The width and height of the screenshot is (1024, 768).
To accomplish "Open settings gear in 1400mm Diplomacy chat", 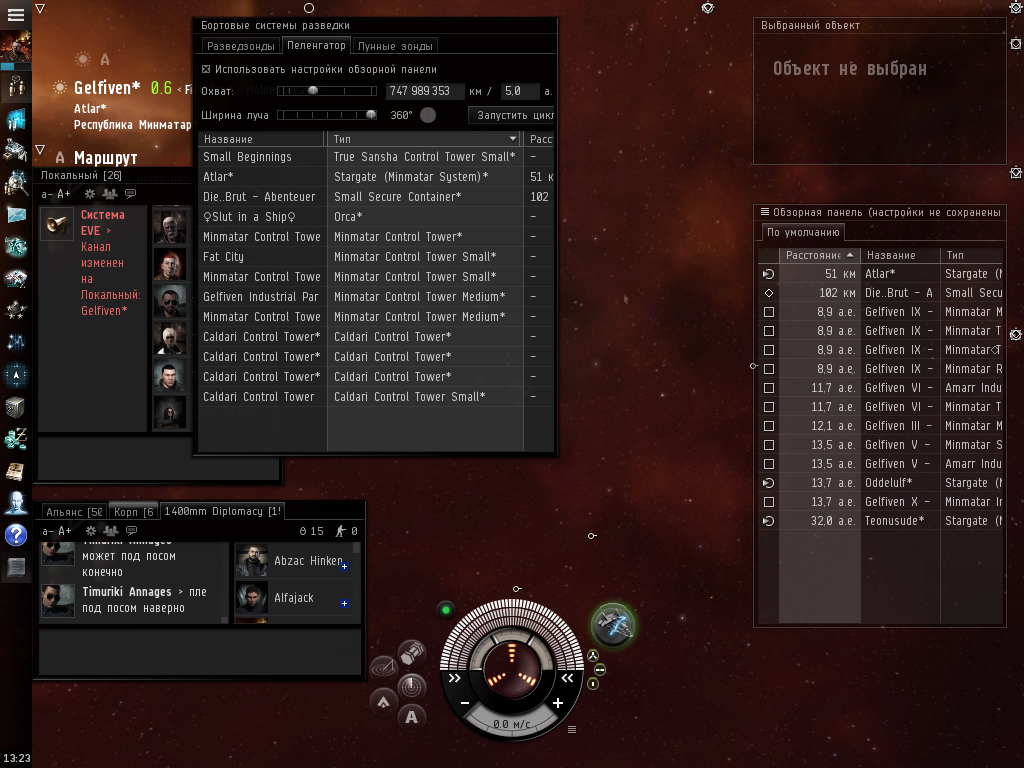I will coord(91,531).
